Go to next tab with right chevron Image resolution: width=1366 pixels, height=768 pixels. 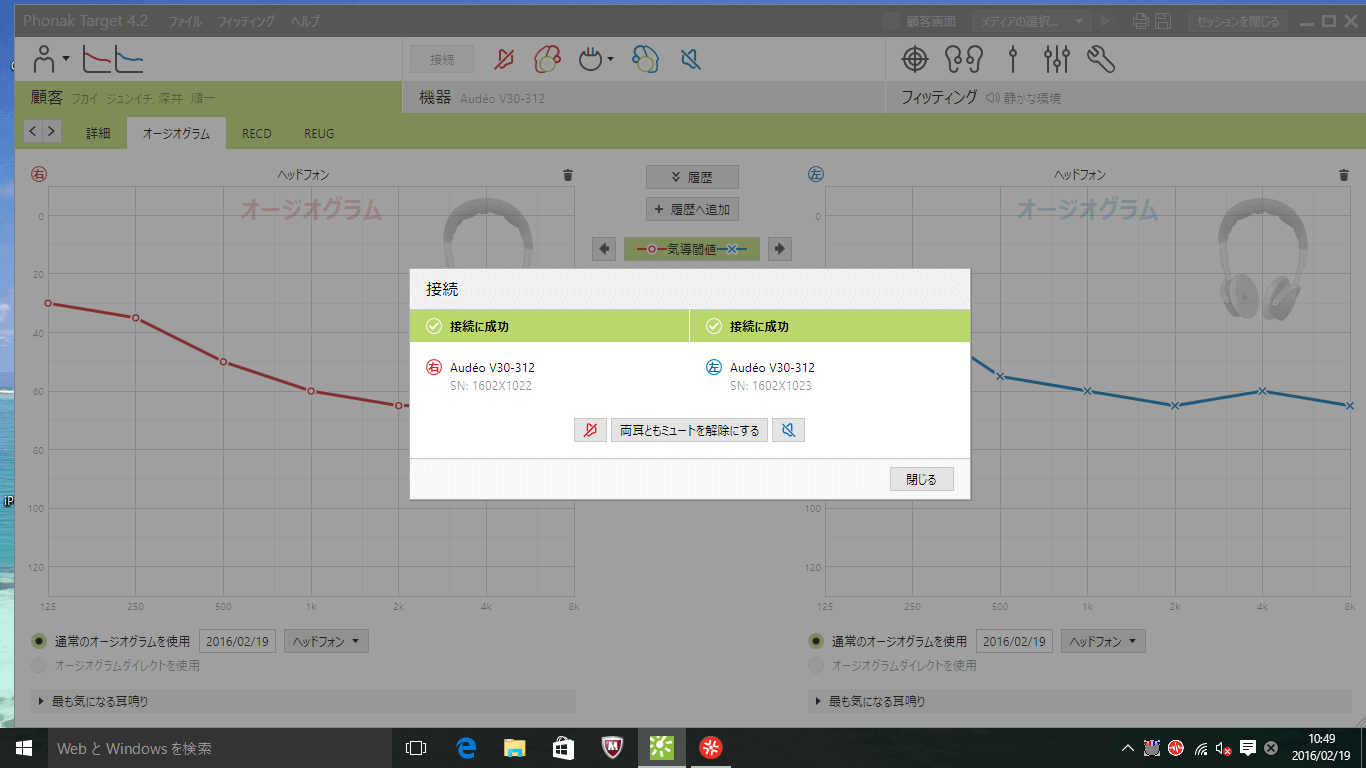(51, 131)
